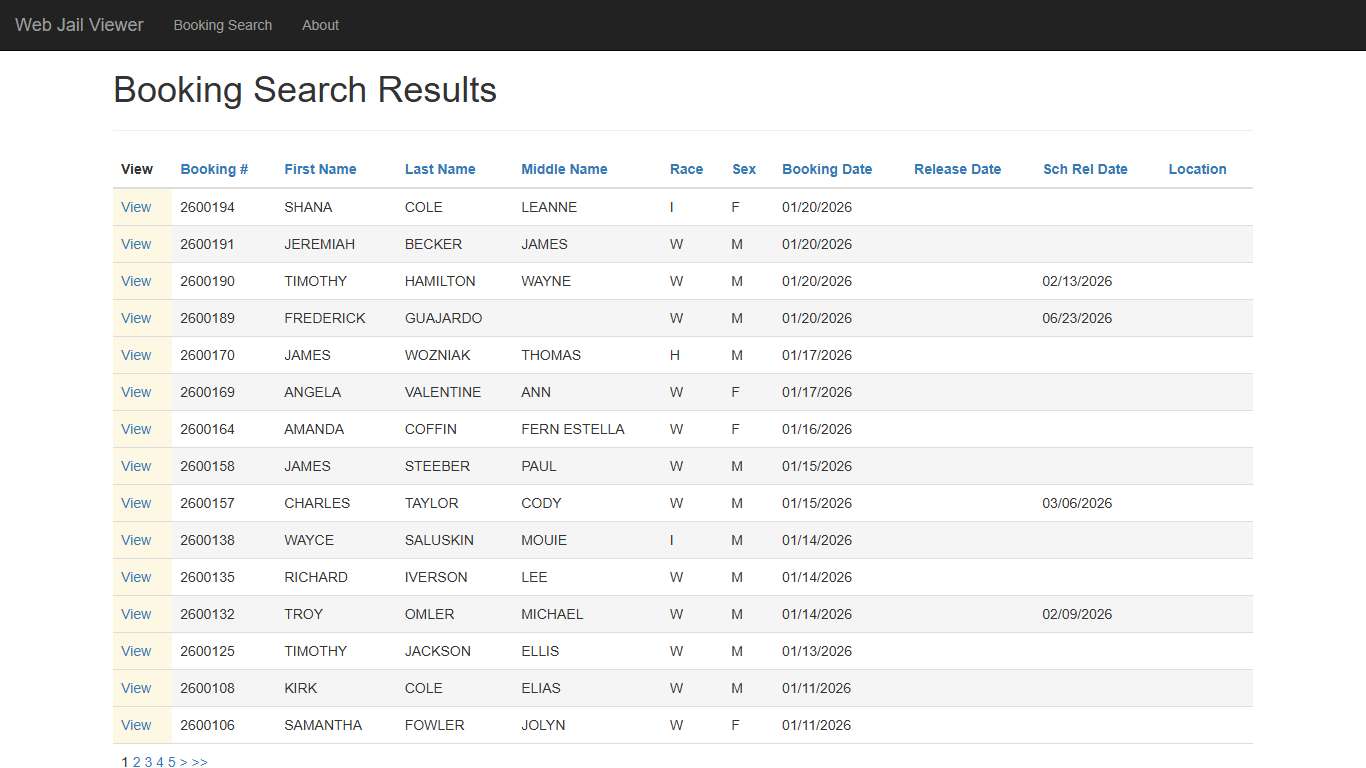View booking details for SAMANTHA FOWLER
Image resolution: width=1366 pixels, height=768 pixels.
tap(136, 725)
